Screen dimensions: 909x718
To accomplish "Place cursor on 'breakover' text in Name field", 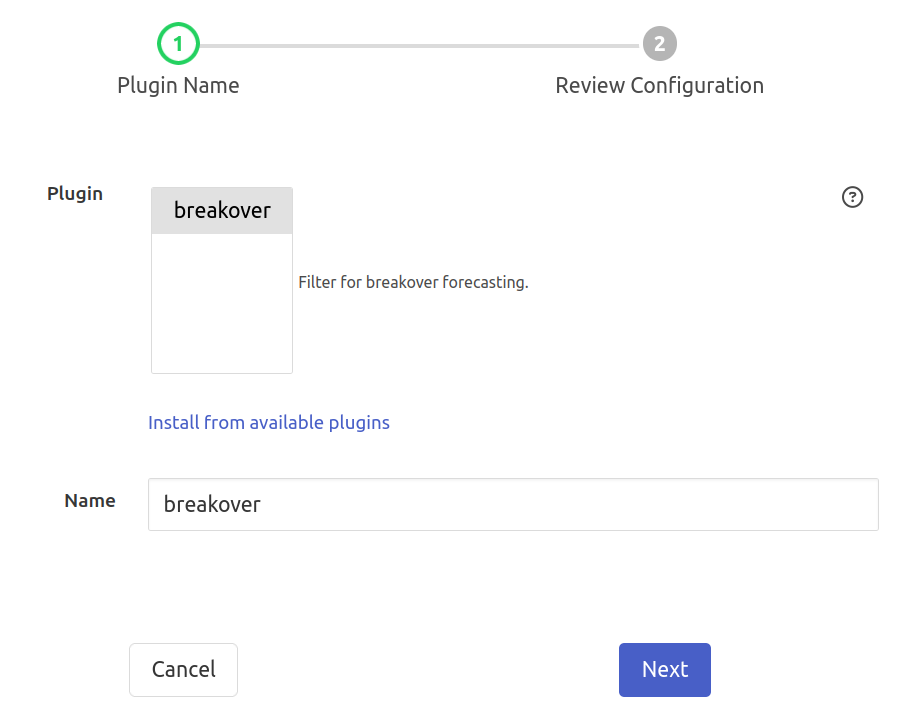I will coord(212,504).
